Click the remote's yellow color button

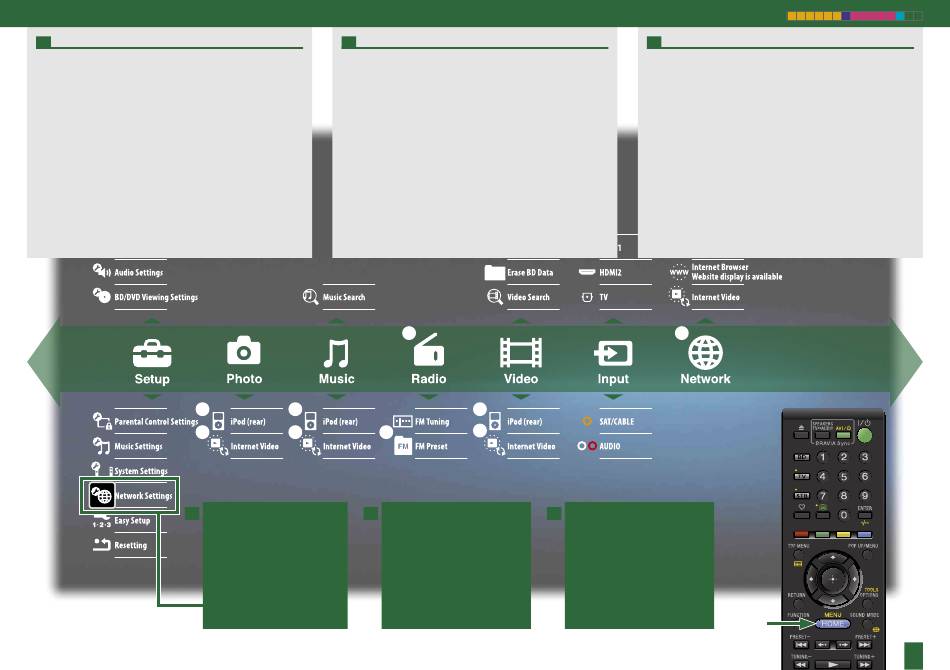click(843, 534)
